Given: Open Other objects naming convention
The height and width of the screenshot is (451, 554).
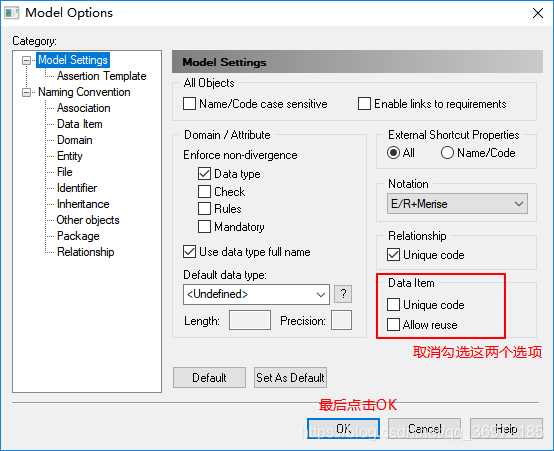Looking at the screenshot, I should click(x=88, y=220).
